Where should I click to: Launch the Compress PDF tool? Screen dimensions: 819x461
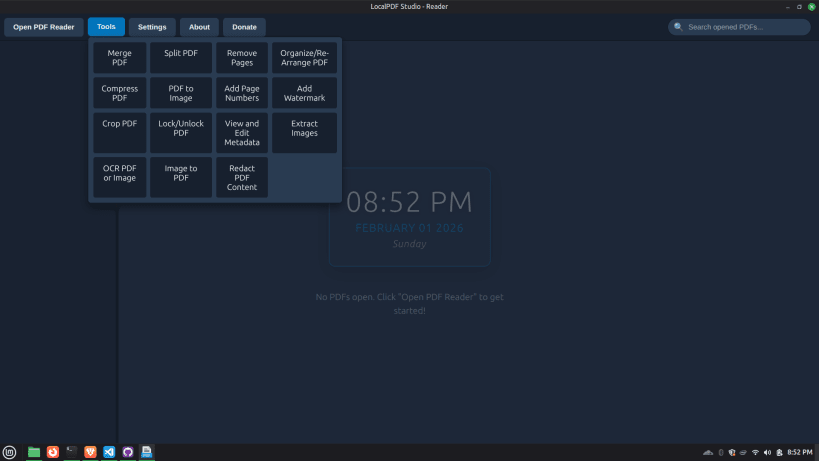[120, 93]
